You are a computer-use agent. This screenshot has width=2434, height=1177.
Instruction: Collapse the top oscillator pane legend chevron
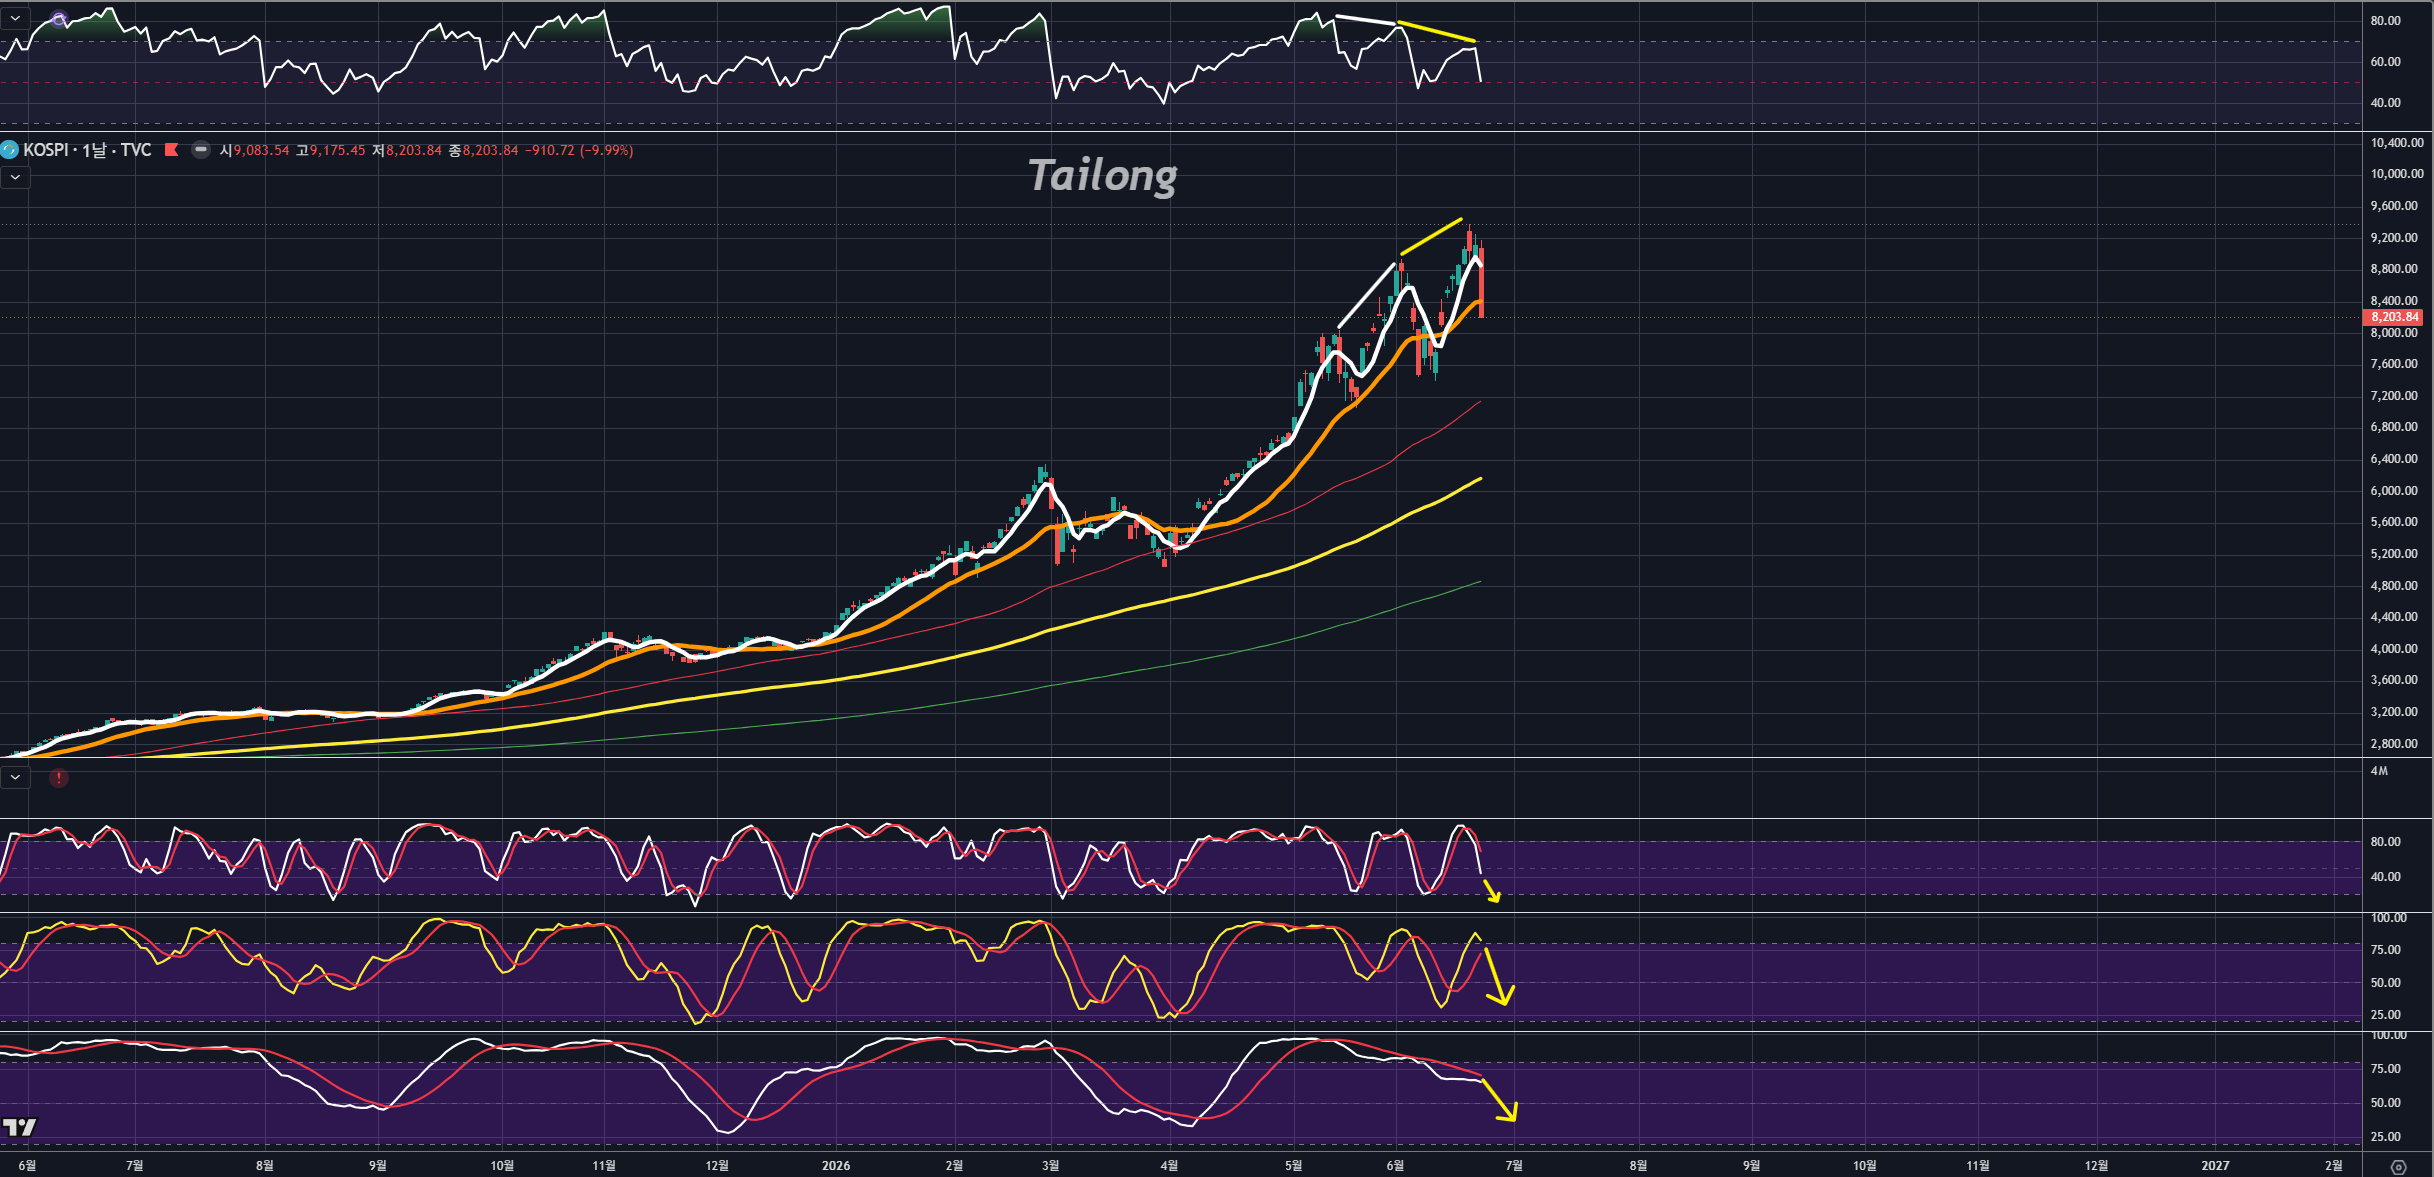coord(15,18)
